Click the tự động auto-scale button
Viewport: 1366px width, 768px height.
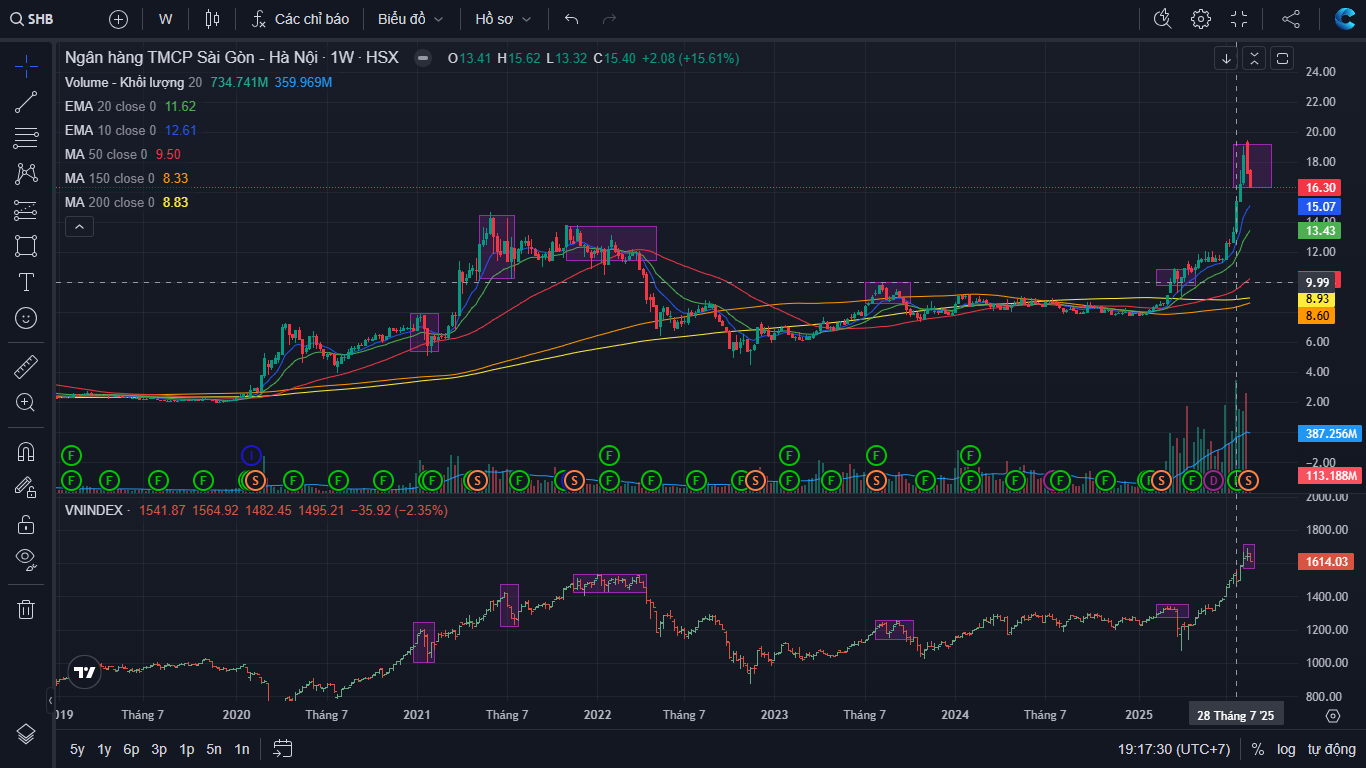[1330, 749]
